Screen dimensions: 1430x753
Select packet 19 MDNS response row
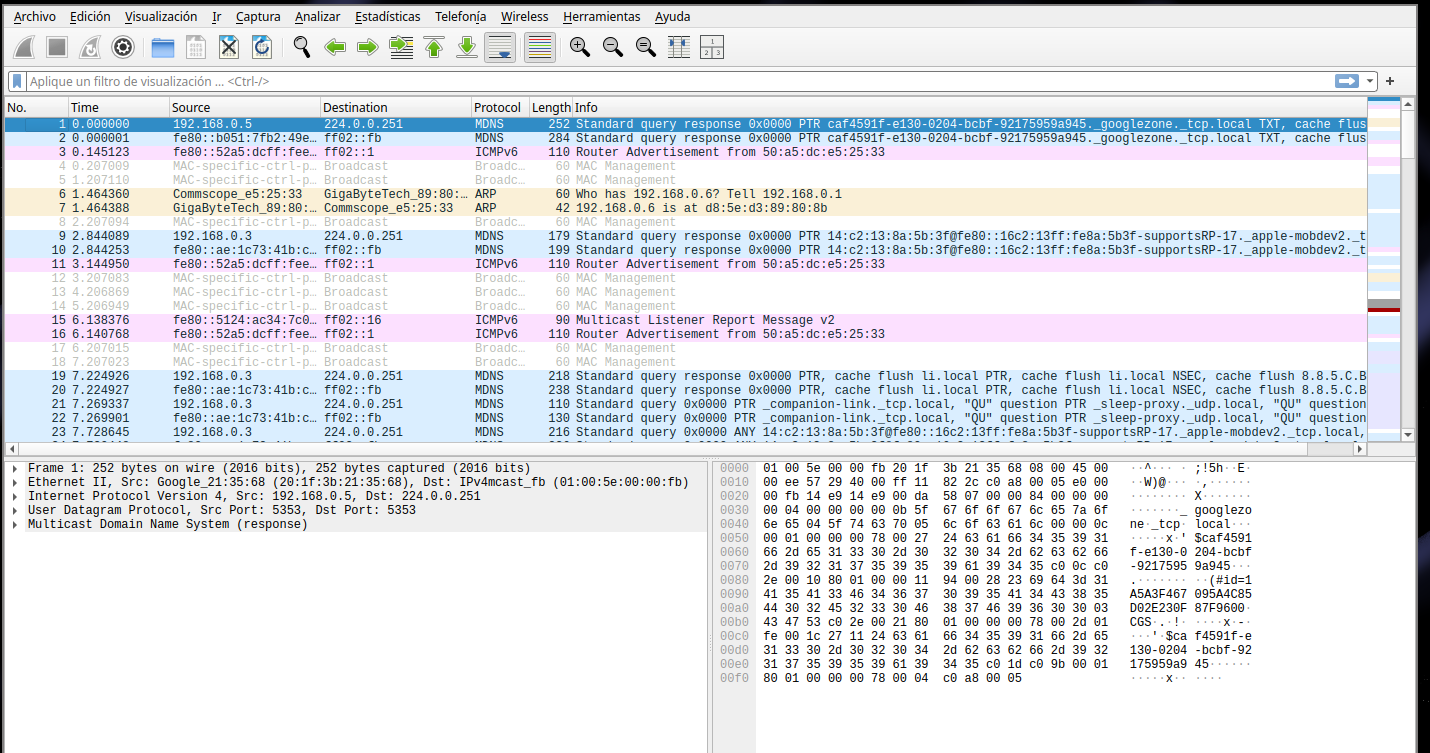[x=685, y=376]
